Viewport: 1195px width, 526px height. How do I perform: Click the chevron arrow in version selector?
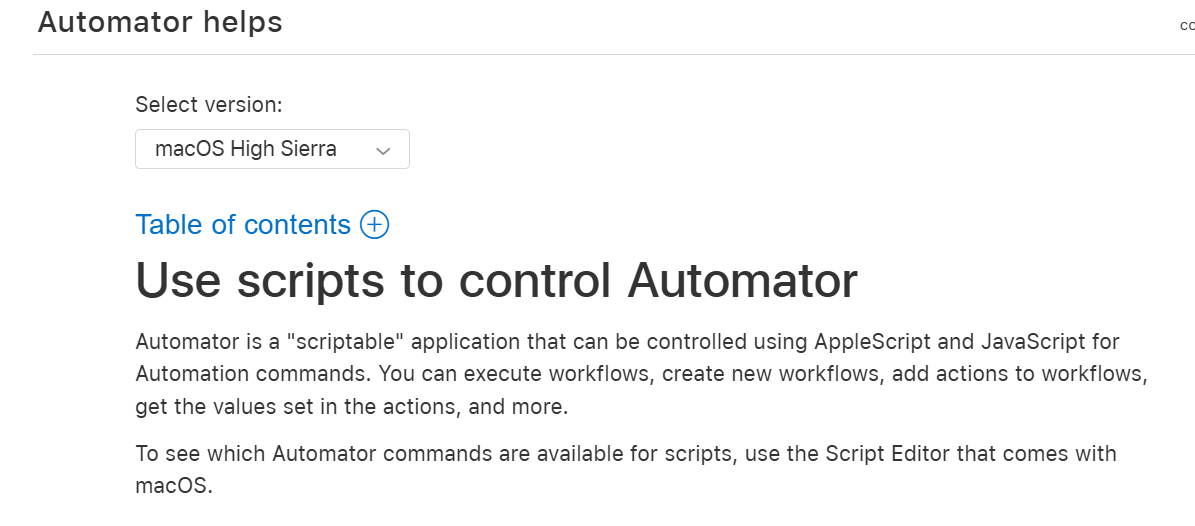382,151
